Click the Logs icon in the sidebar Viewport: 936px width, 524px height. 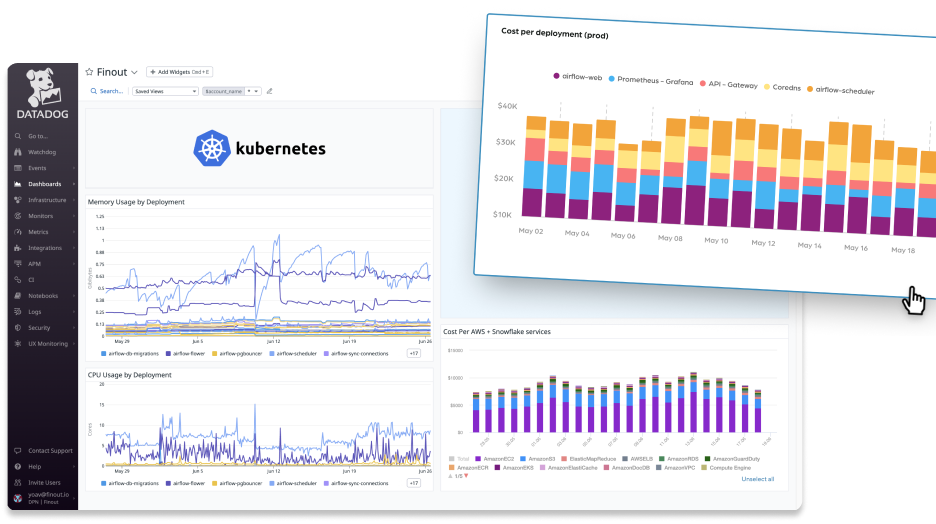tap(18, 312)
